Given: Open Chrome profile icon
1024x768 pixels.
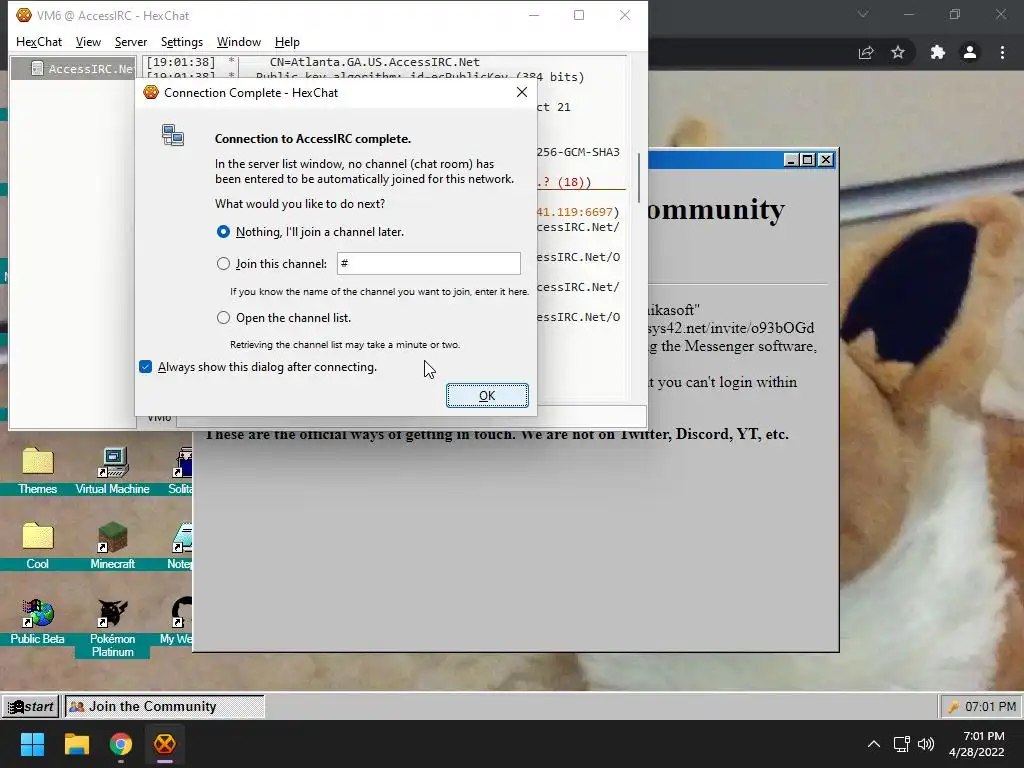Looking at the screenshot, I should [970, 52].
